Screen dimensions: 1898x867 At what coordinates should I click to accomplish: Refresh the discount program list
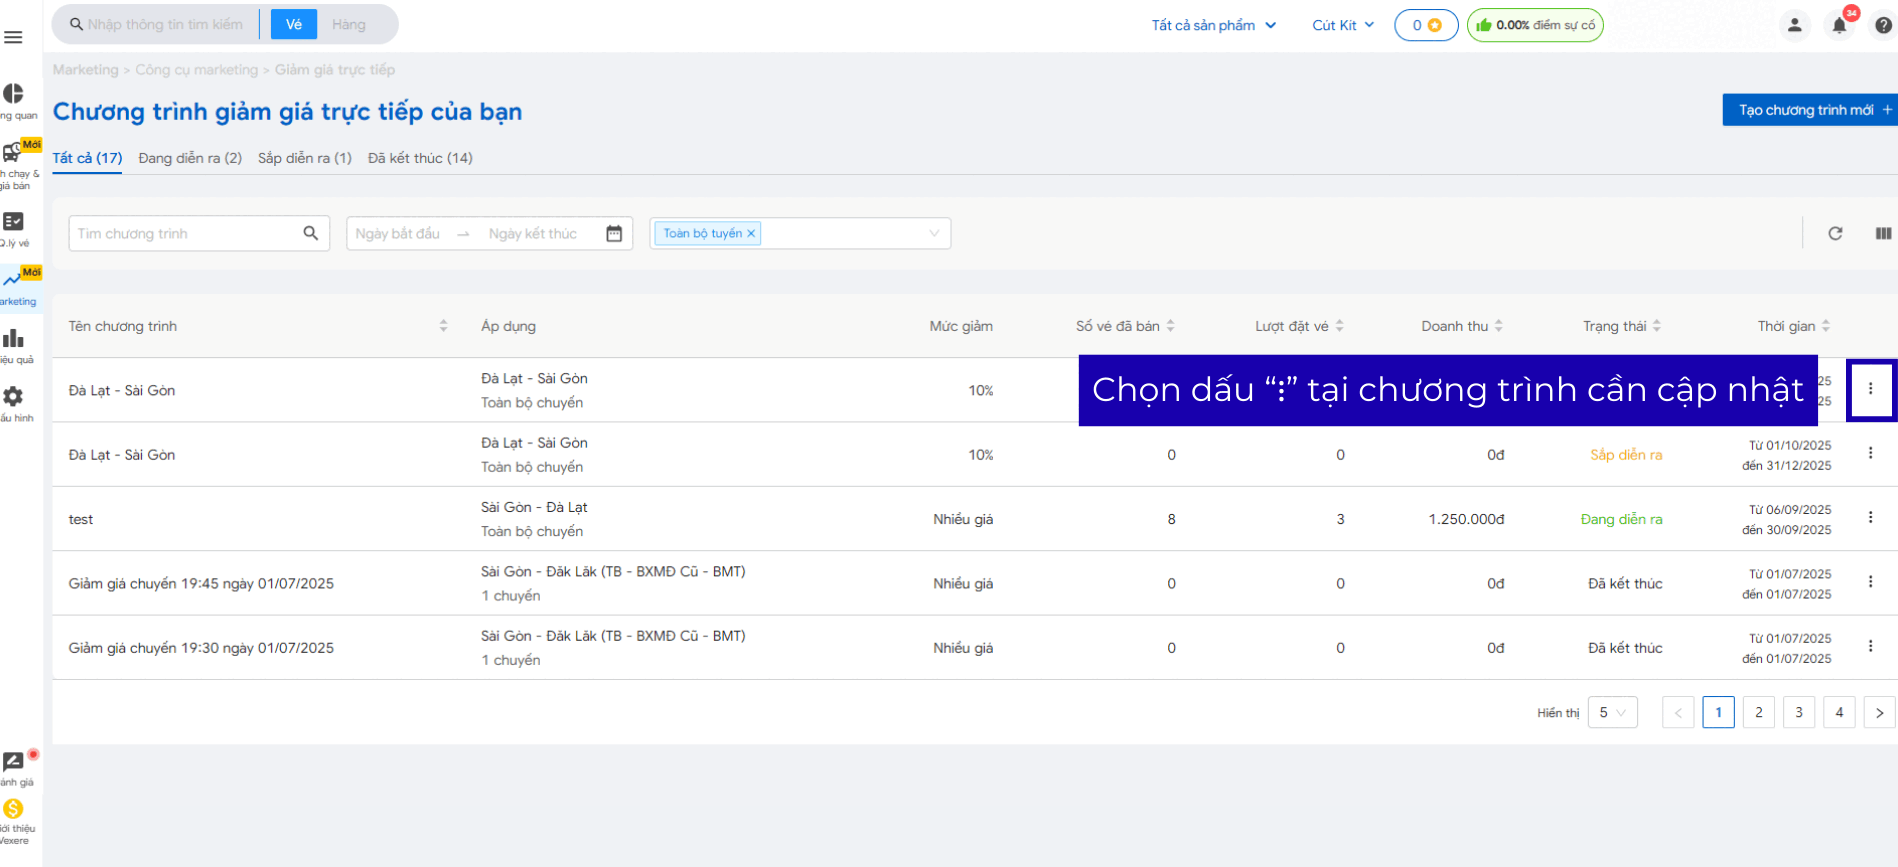[1835, 234]
